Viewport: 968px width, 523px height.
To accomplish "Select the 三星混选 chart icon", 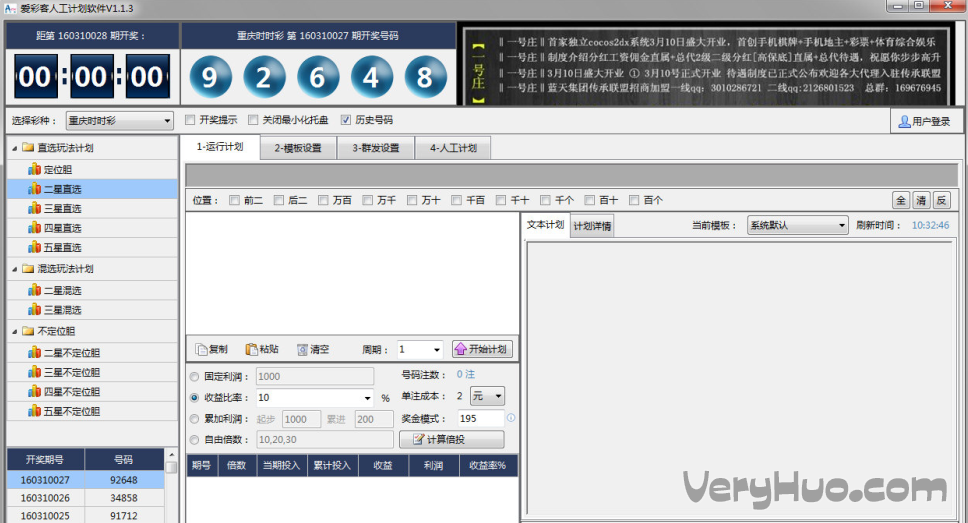I will coord(35,310).
